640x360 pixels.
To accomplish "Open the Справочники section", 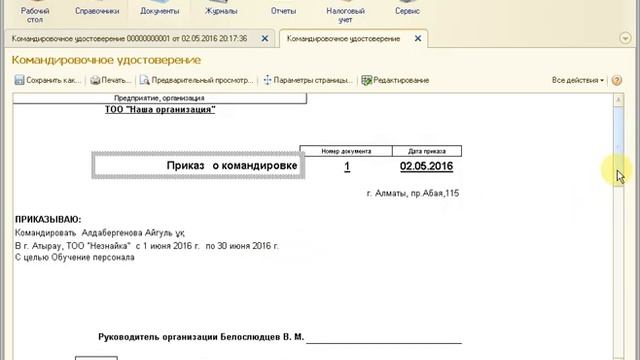I will (x=97, y=11).
